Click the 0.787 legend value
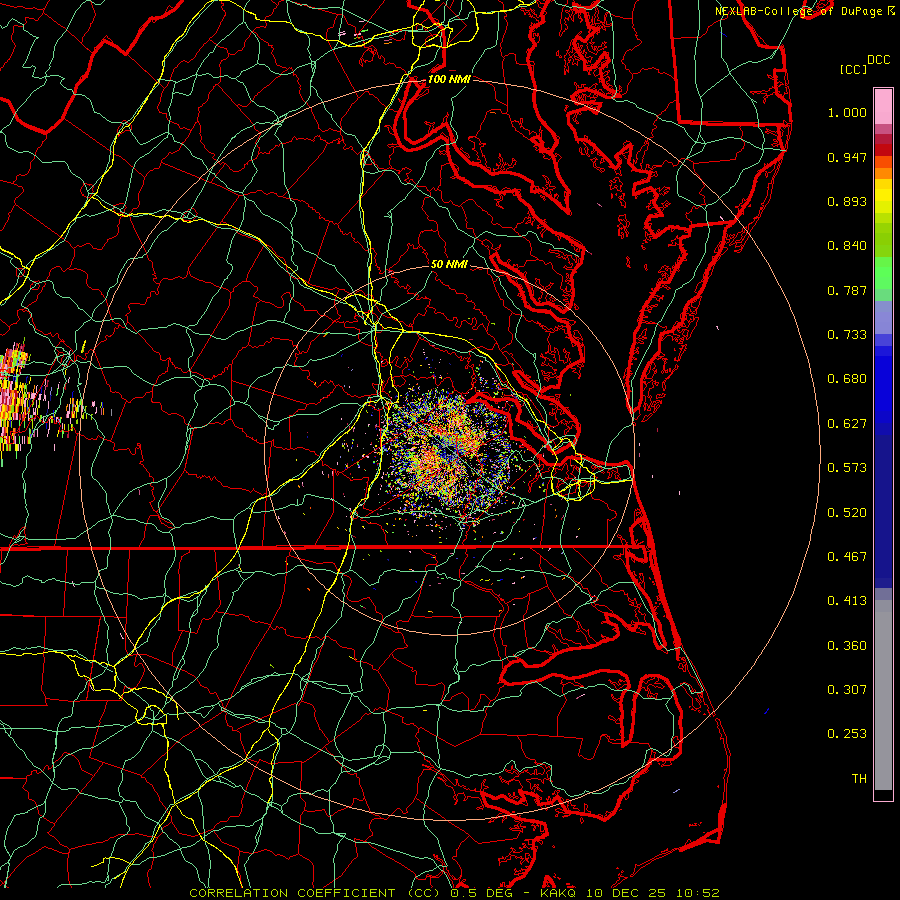900x900 pixels. [847, 290]
